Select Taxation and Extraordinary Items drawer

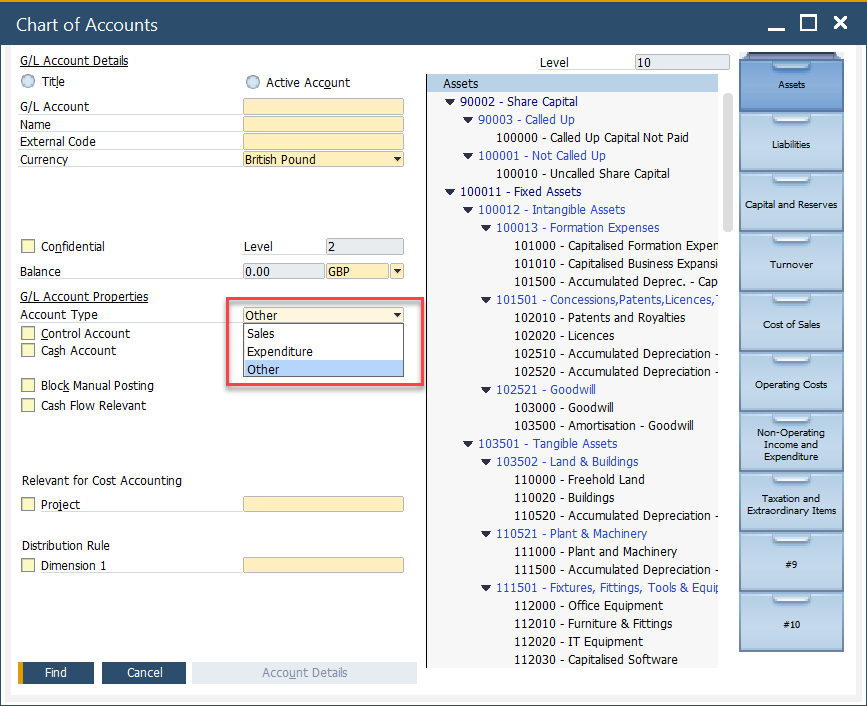click(791, 504)
